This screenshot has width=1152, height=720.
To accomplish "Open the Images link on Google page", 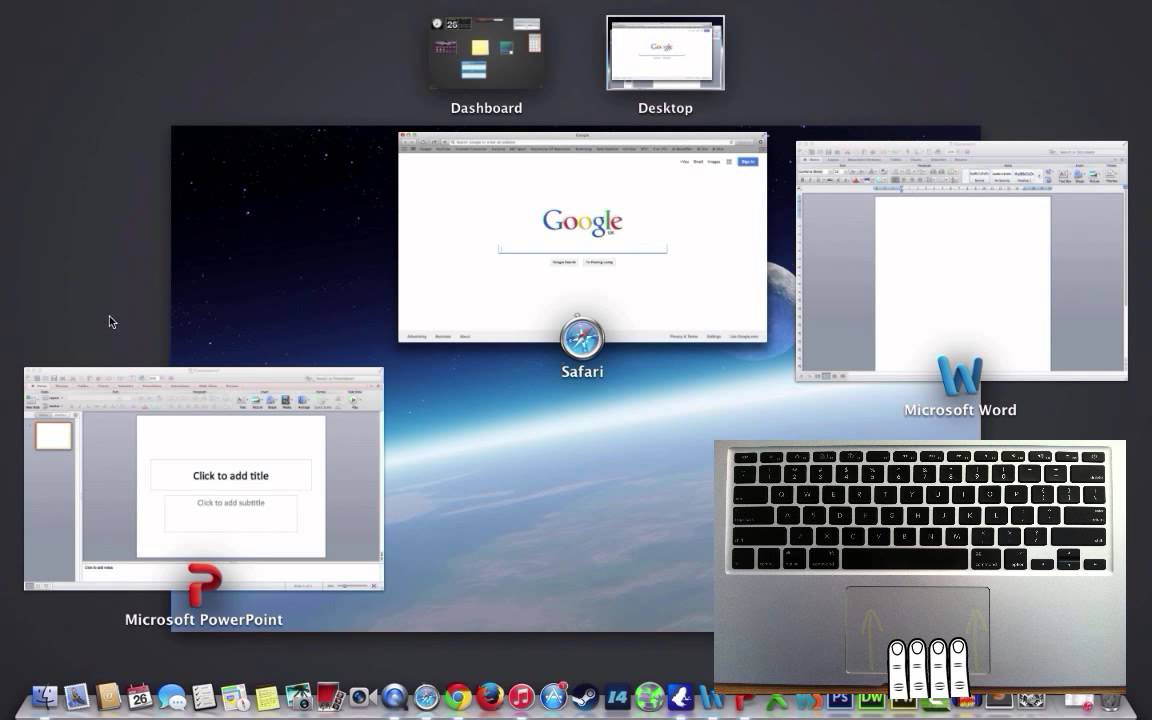I will (713, 162).
